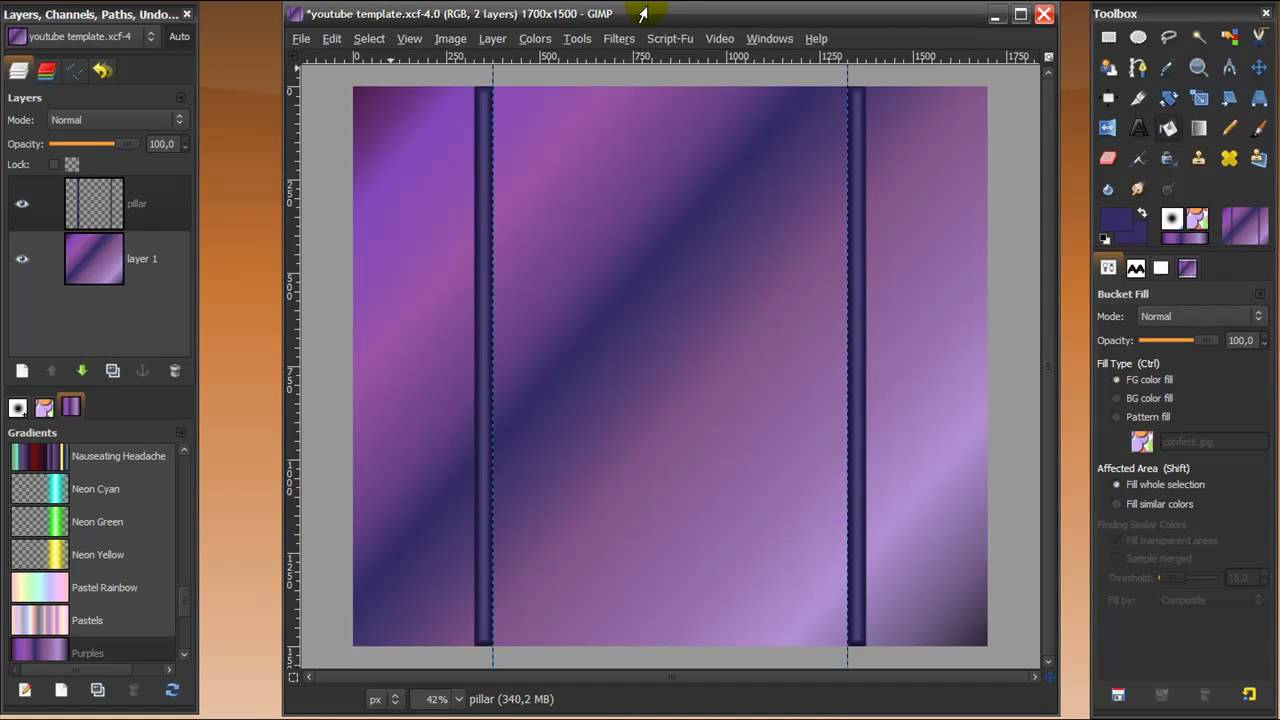Open the Filters menu
This screenshot has height=720, width=1280.
(619, 39)
